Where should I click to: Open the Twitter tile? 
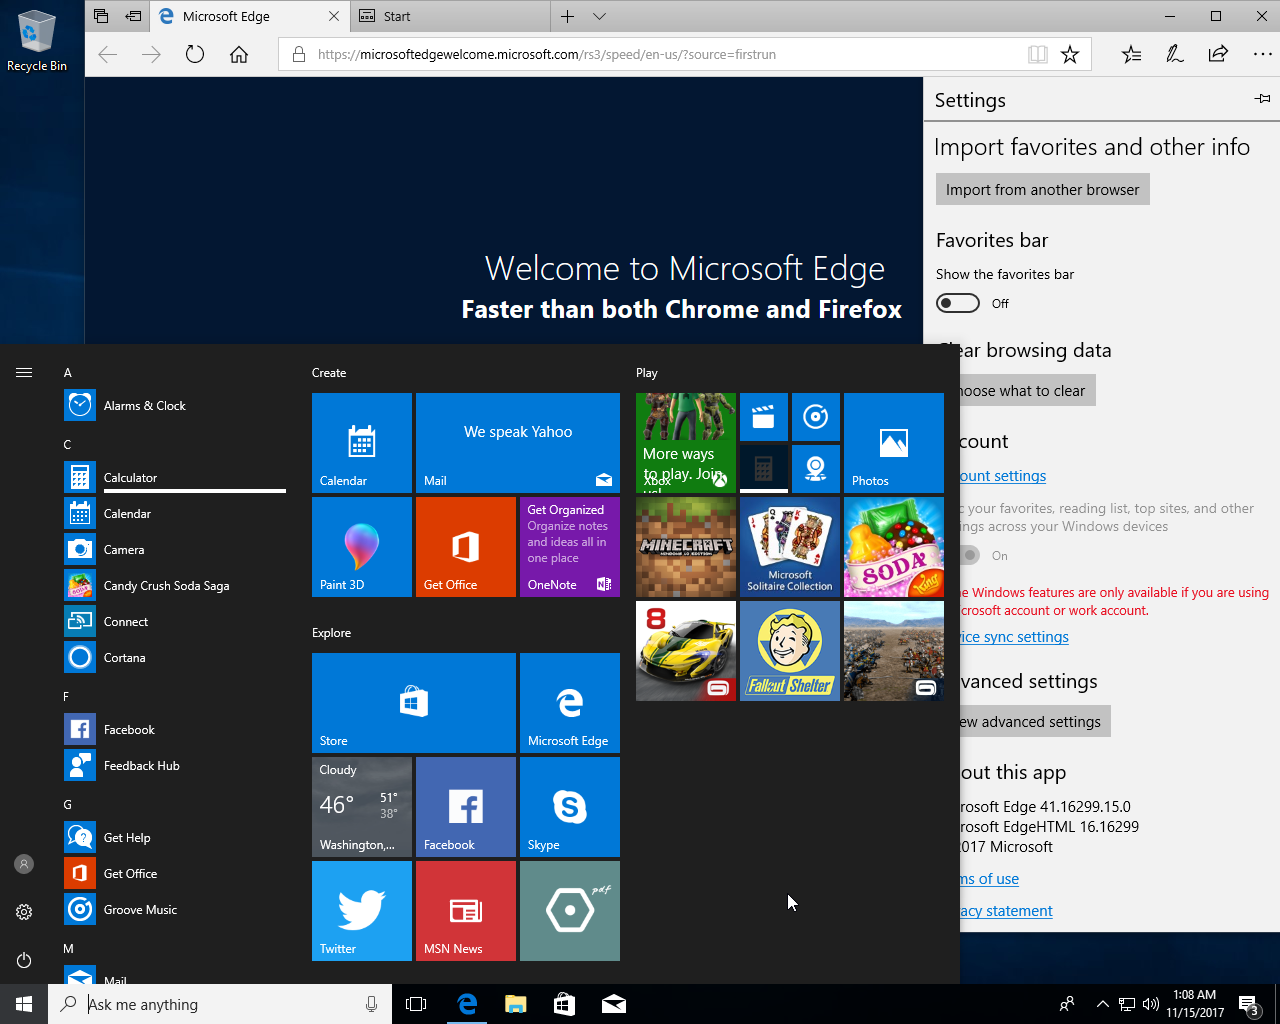click(362, 911)
